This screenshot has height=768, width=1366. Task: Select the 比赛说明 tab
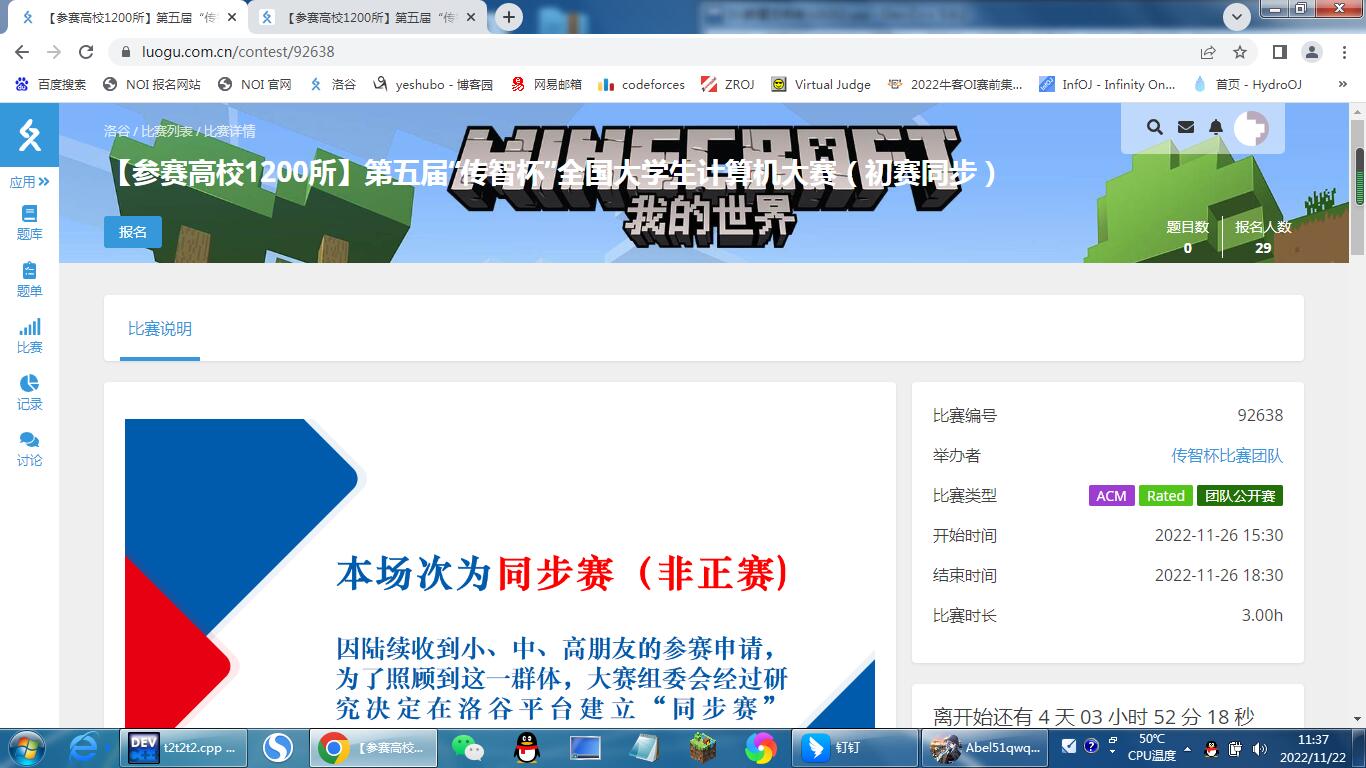point(160,329)
